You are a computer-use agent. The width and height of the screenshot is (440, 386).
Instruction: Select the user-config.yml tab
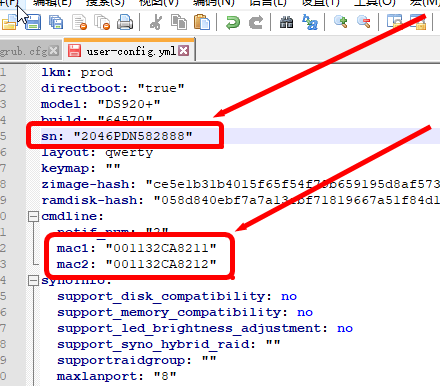pyautogui.click(x=131, y=51)
